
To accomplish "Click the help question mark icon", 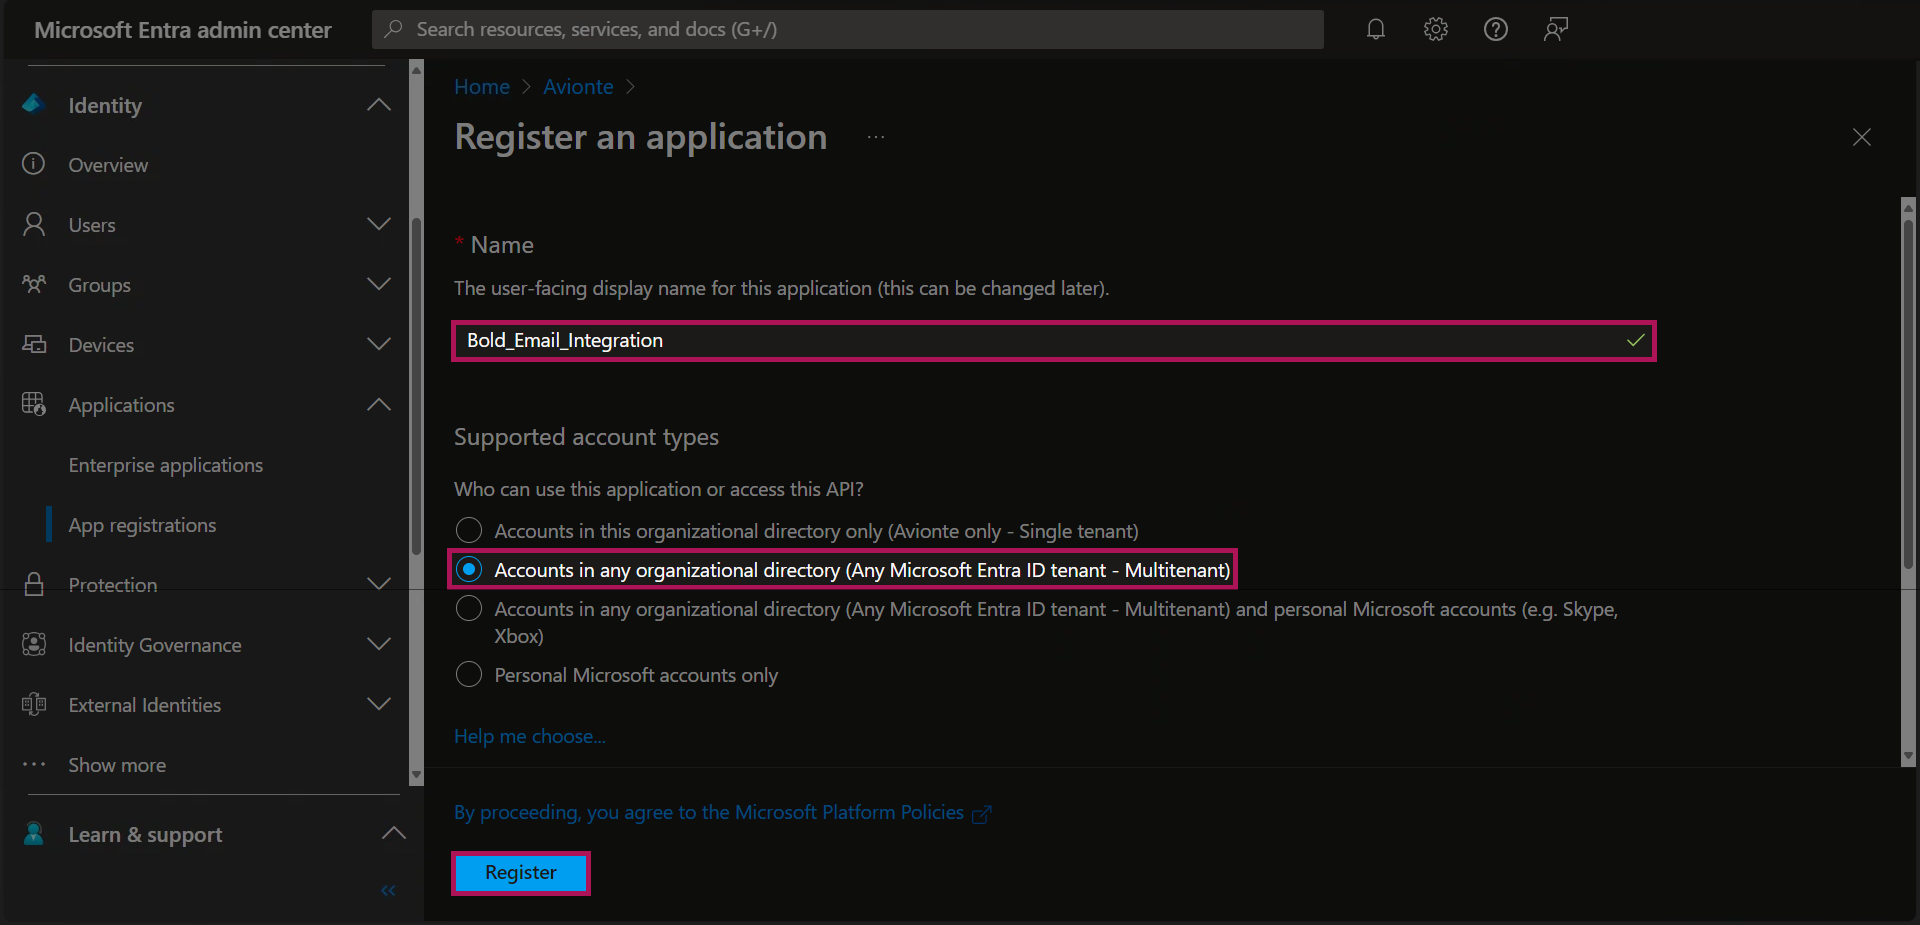I will pyautogui.click(x=1496, y=29).
